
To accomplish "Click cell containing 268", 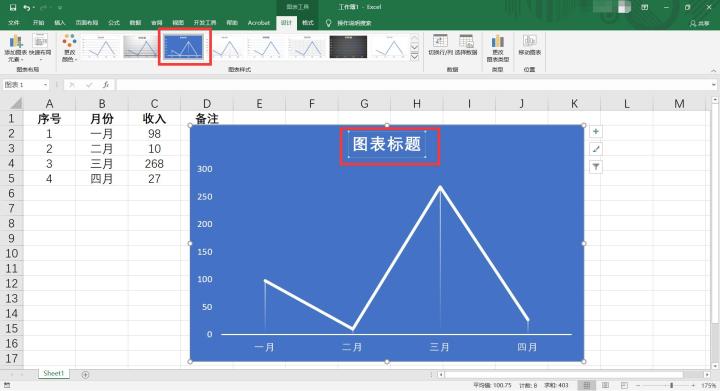I will pyautogui.click(x=154, y=164).
